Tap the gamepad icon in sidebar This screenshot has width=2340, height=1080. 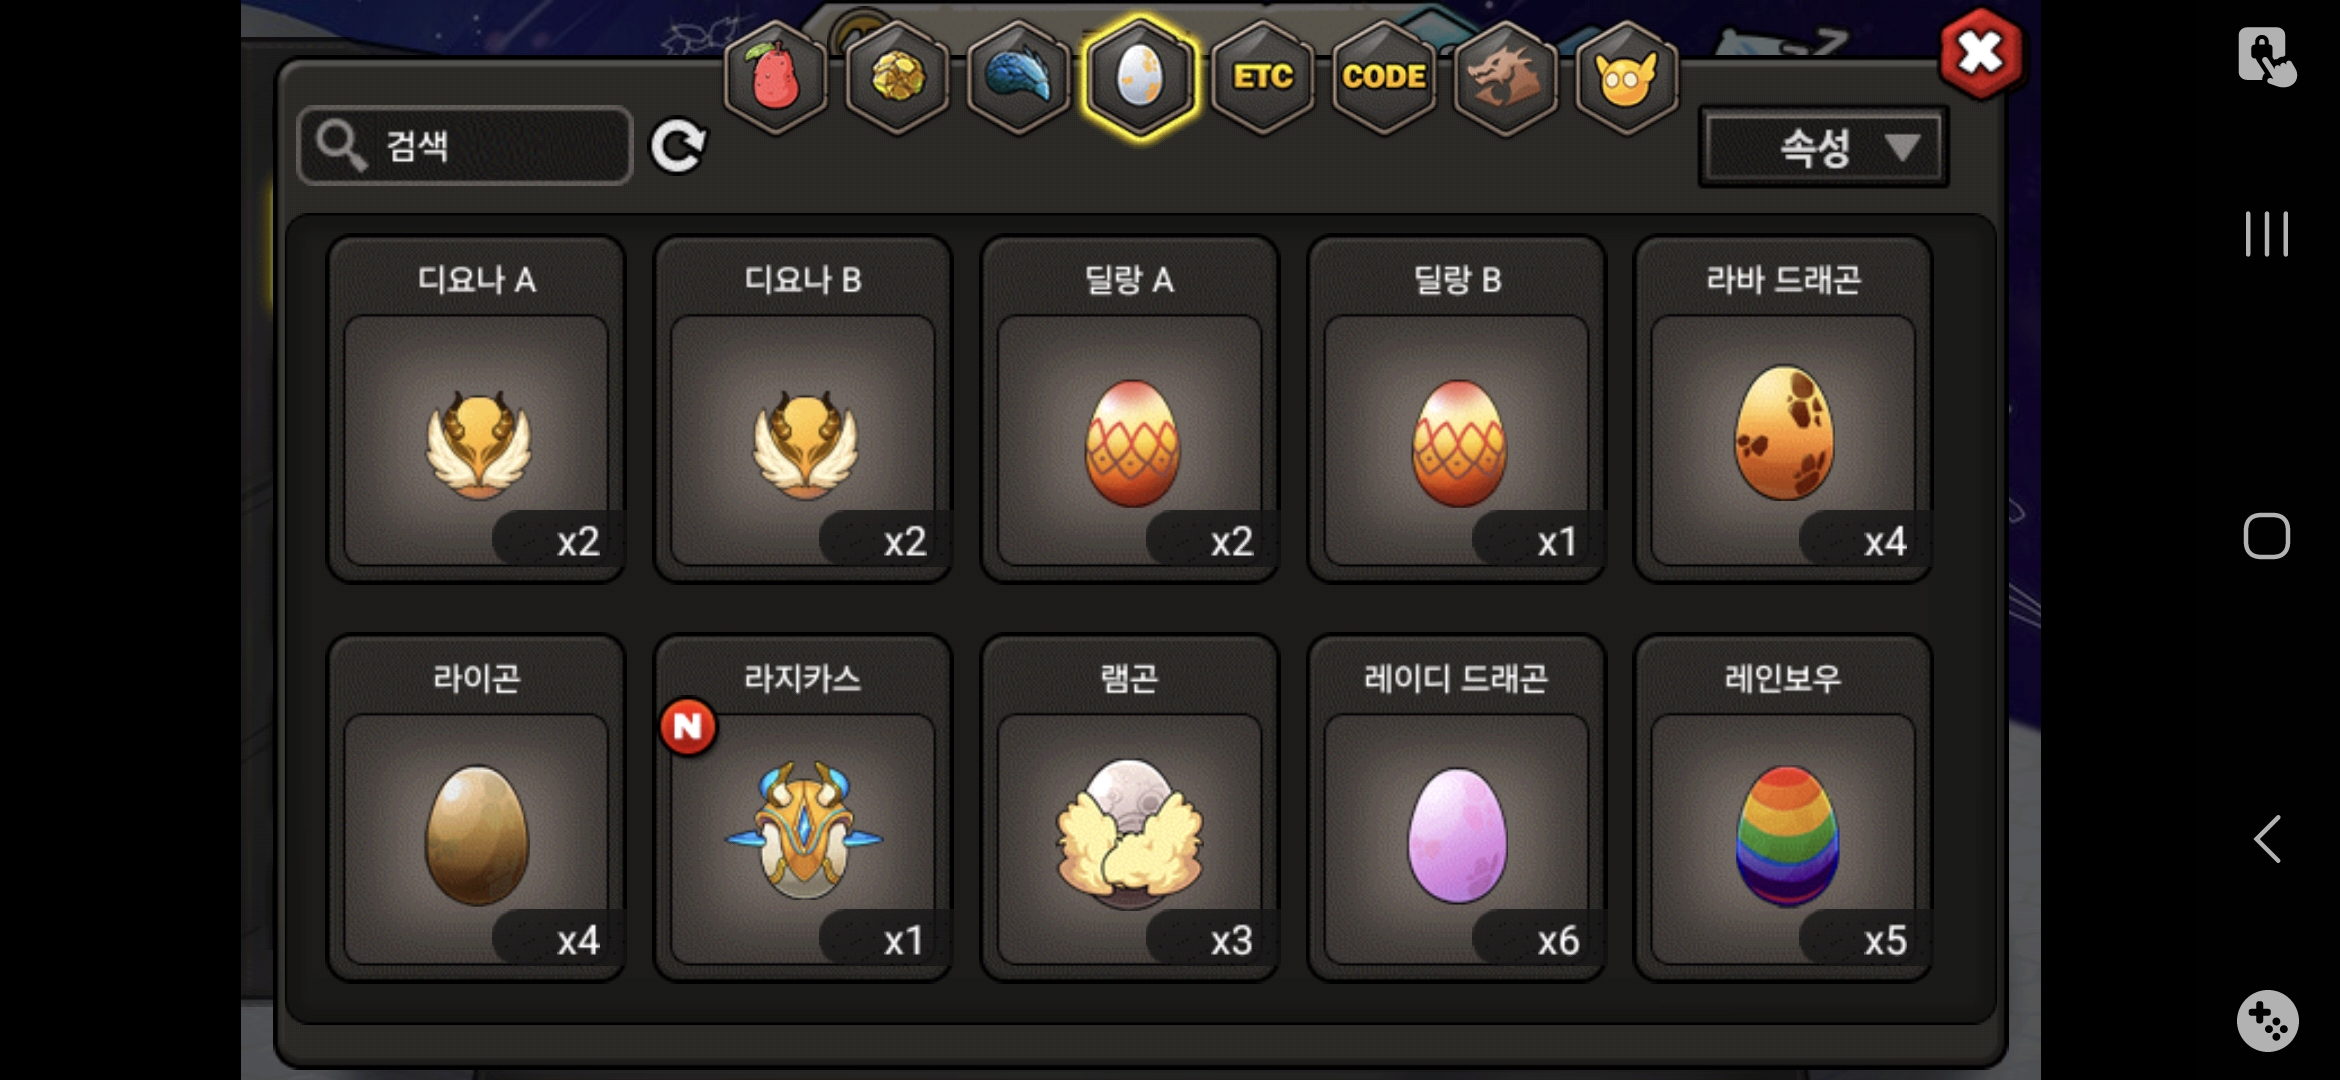tap(2267, 1021)
